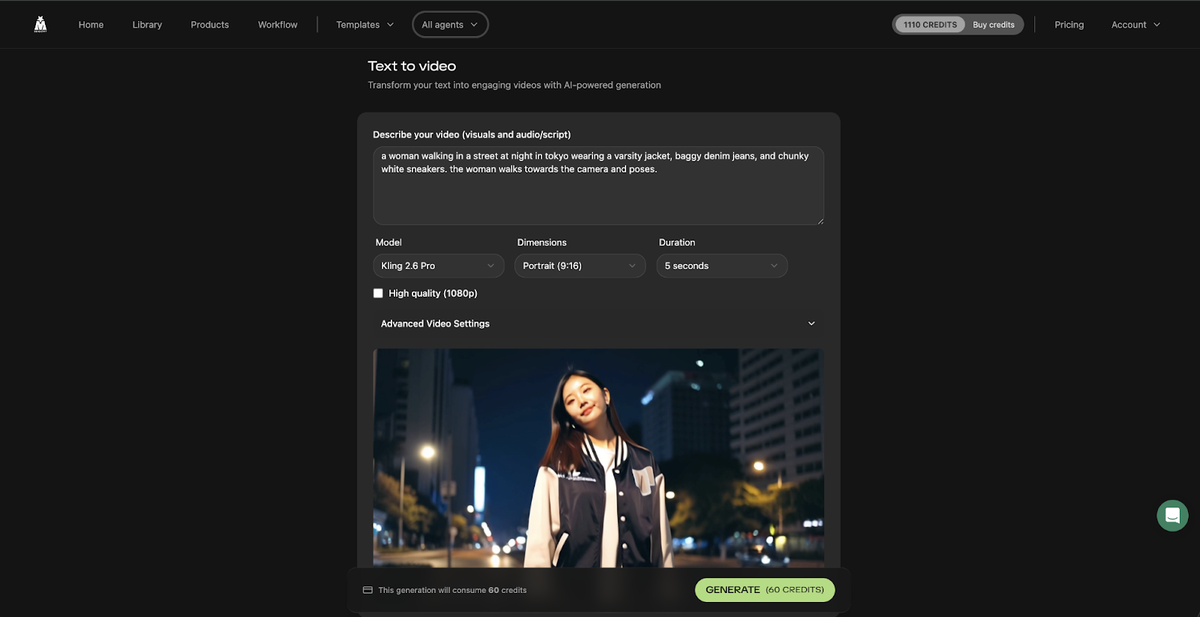Image resolution: width=1200 pixels, height=617 pixels.
Task: Click the Buy credits button
Action: tap(993, 25)
